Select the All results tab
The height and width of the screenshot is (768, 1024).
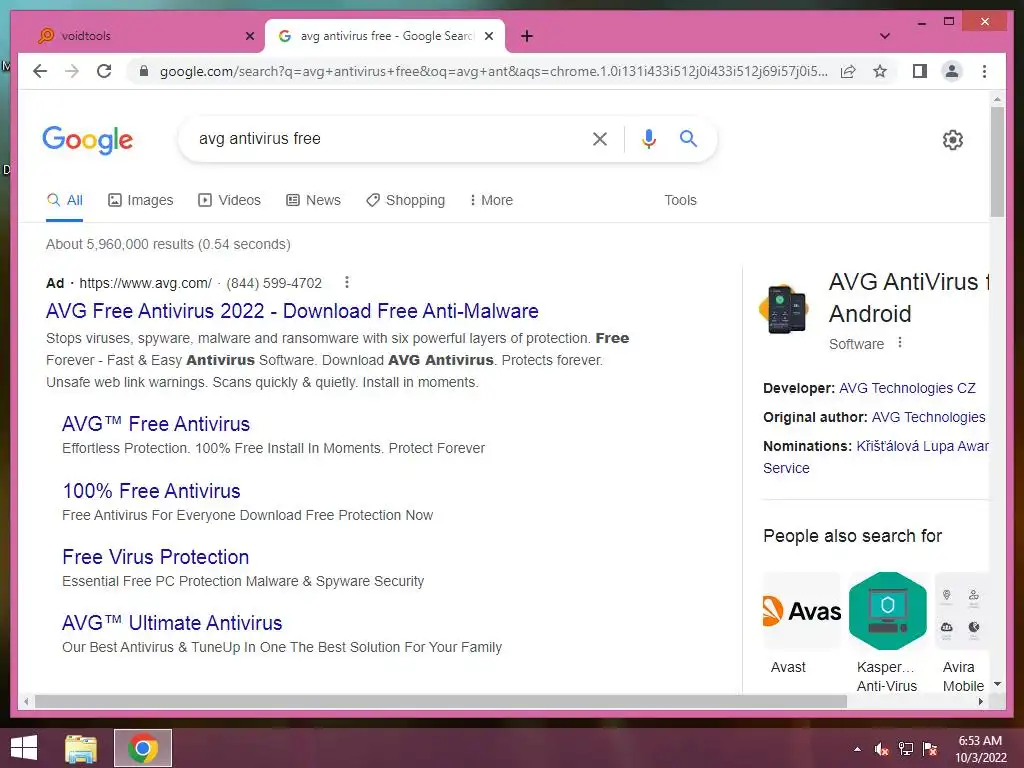(x=65, y=200)
